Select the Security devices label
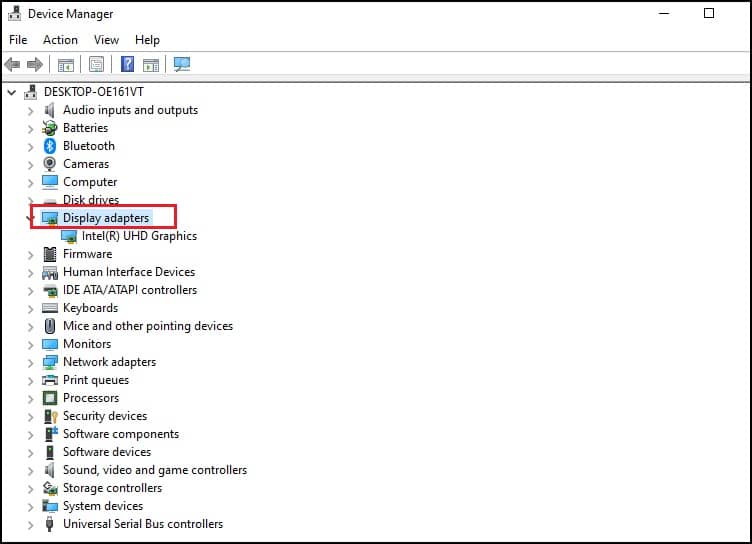 tap(105, 416)
